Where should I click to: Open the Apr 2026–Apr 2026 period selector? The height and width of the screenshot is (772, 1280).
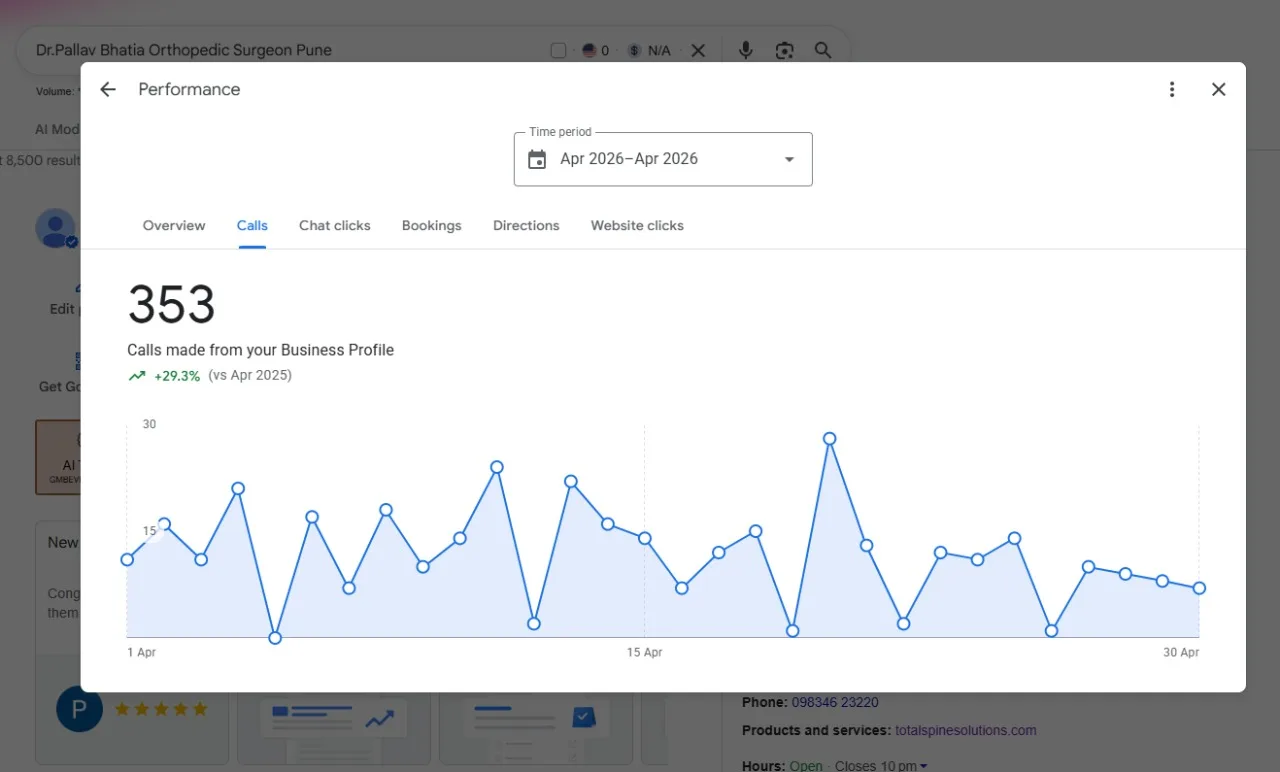click(663, 159)
